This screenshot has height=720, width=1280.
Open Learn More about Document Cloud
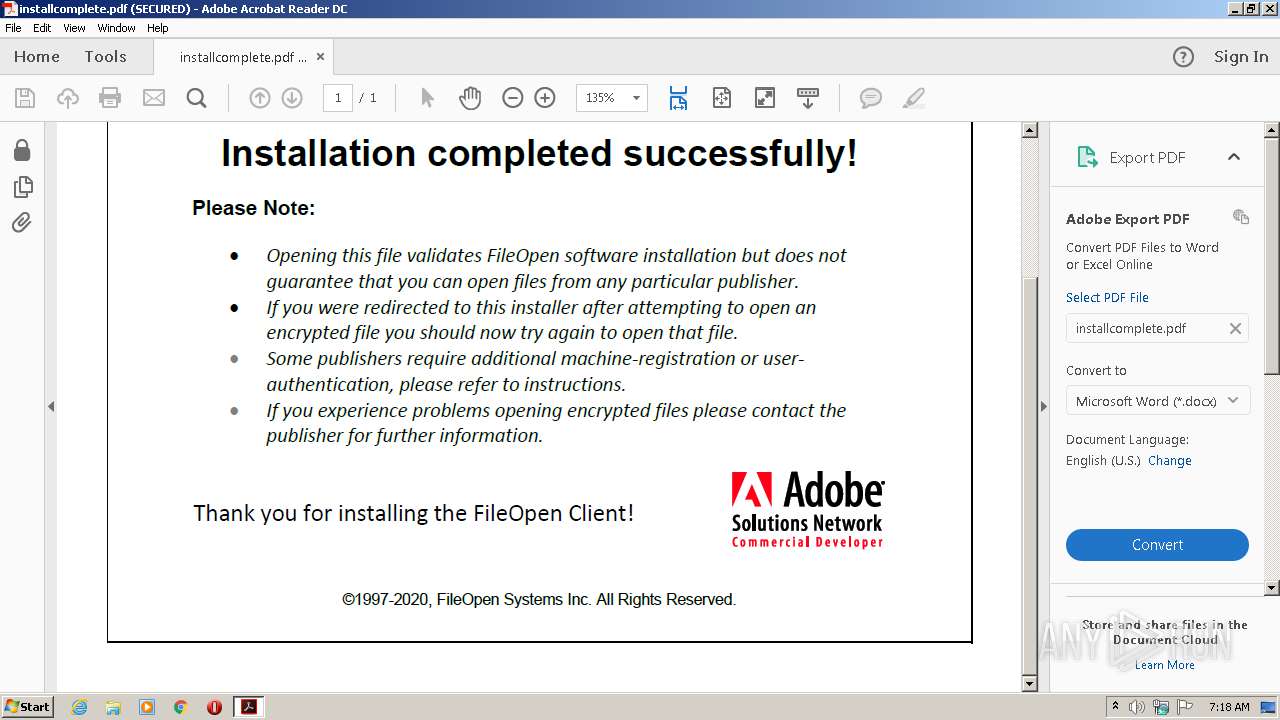(x=1165, y=665)
